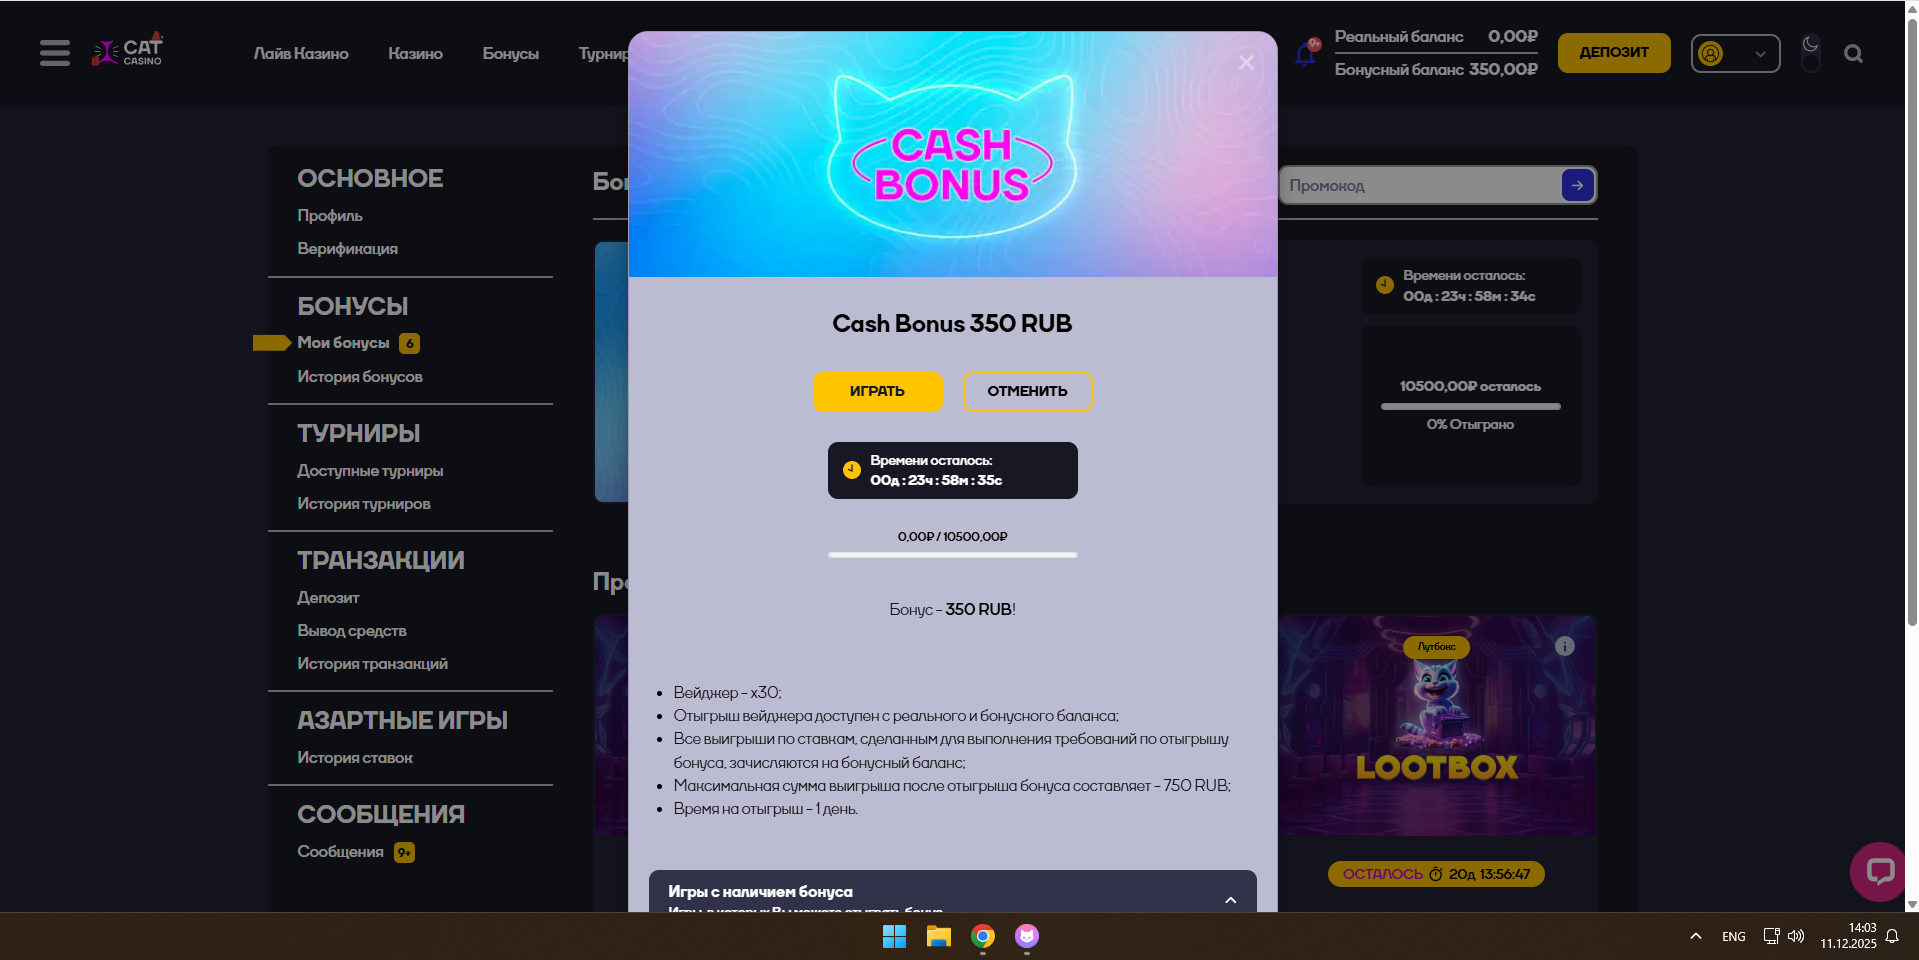Open the notifications bell
This screenshot has height=960, width=1919.
click(1306, 53)
